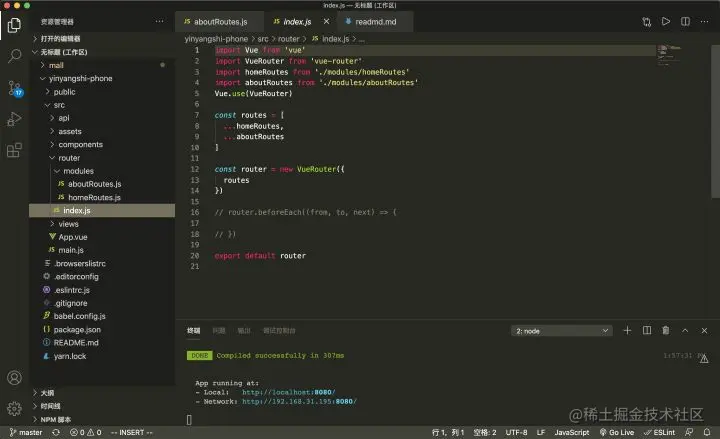Collapse the modules folder
Screen dimensions: 720x439
coord(102,171)
